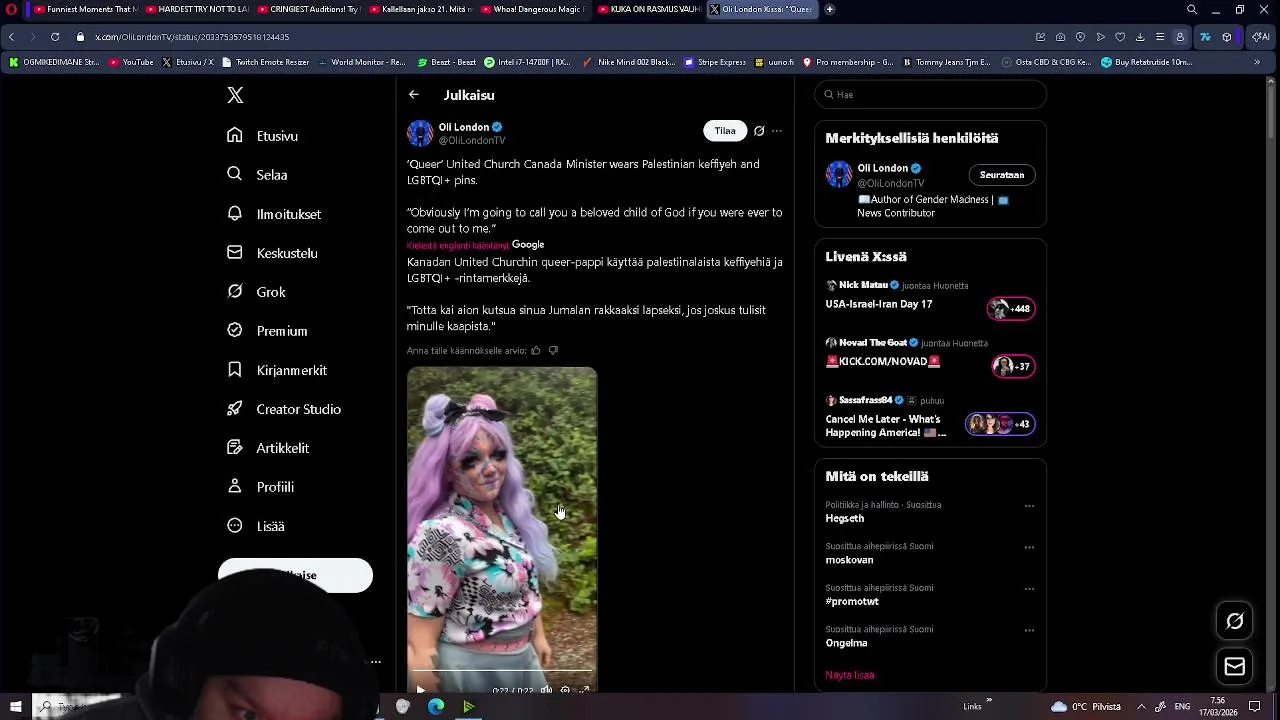Join Nick Matau's USA-Israel-Iran Day 17 space
1280x720 pixels.
click(x=930, y=297)
